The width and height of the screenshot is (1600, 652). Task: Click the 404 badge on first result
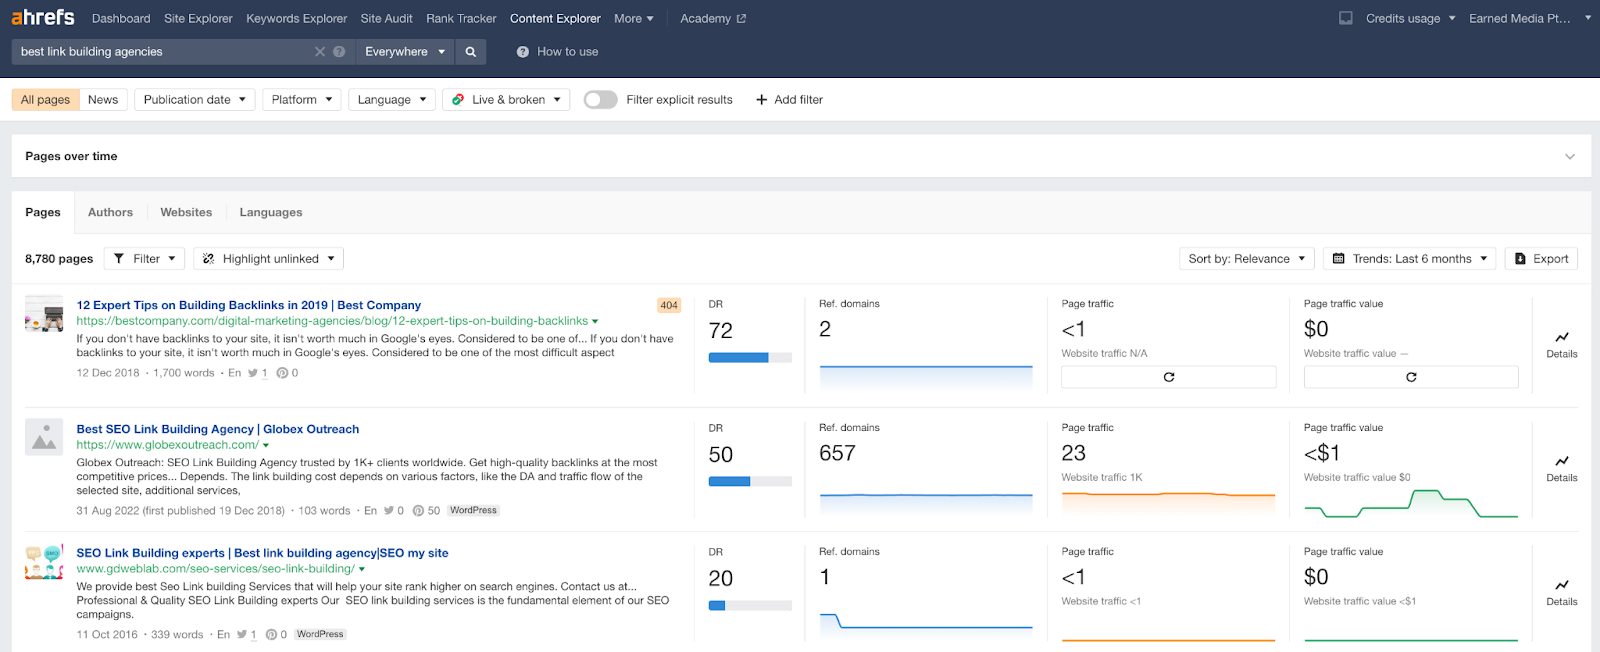(x=669, y=305)
